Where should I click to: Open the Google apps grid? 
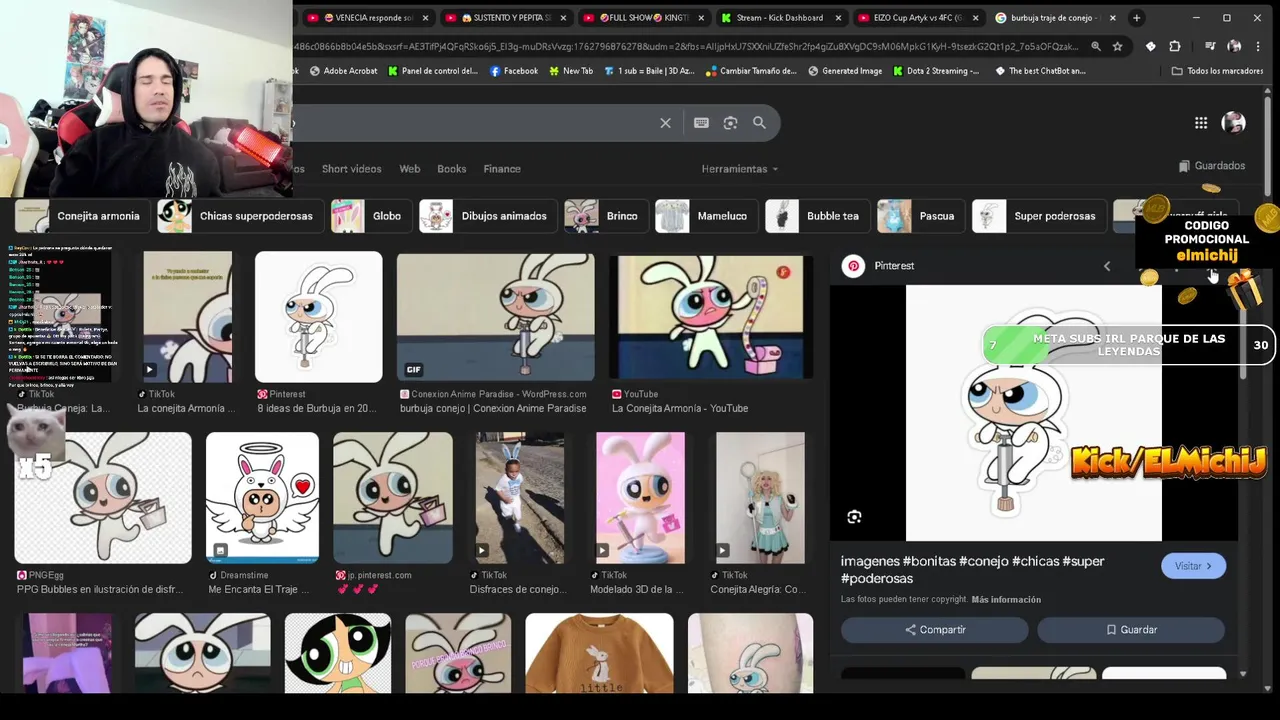1201,123
